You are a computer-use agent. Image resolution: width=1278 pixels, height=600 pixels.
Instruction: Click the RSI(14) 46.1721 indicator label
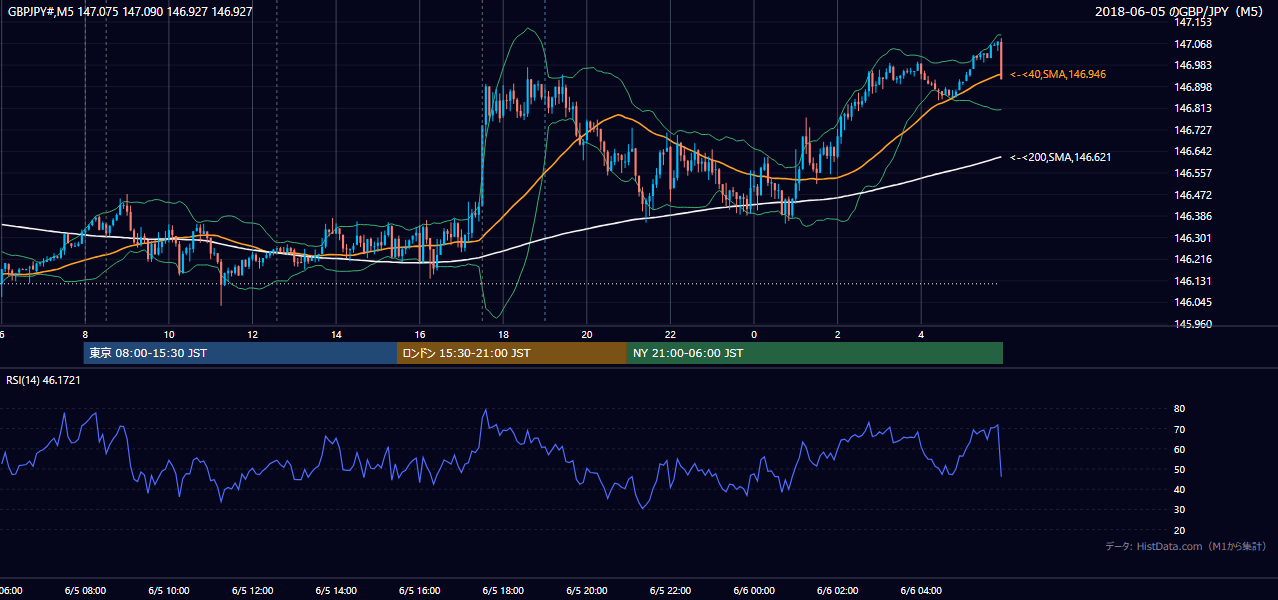43,380
